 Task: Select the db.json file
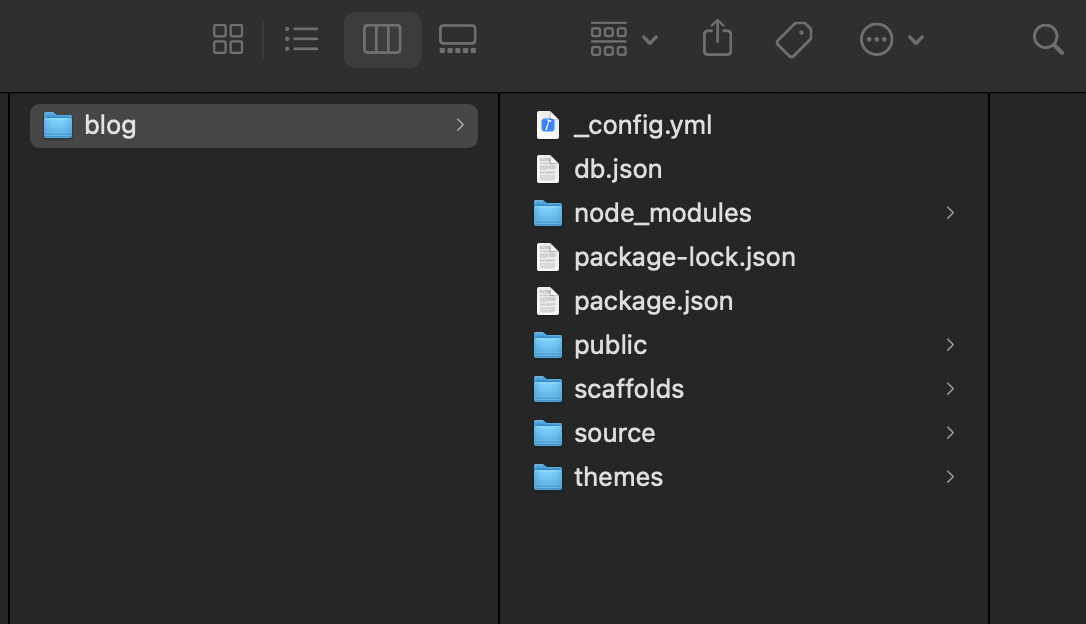(x=617, y=169)
